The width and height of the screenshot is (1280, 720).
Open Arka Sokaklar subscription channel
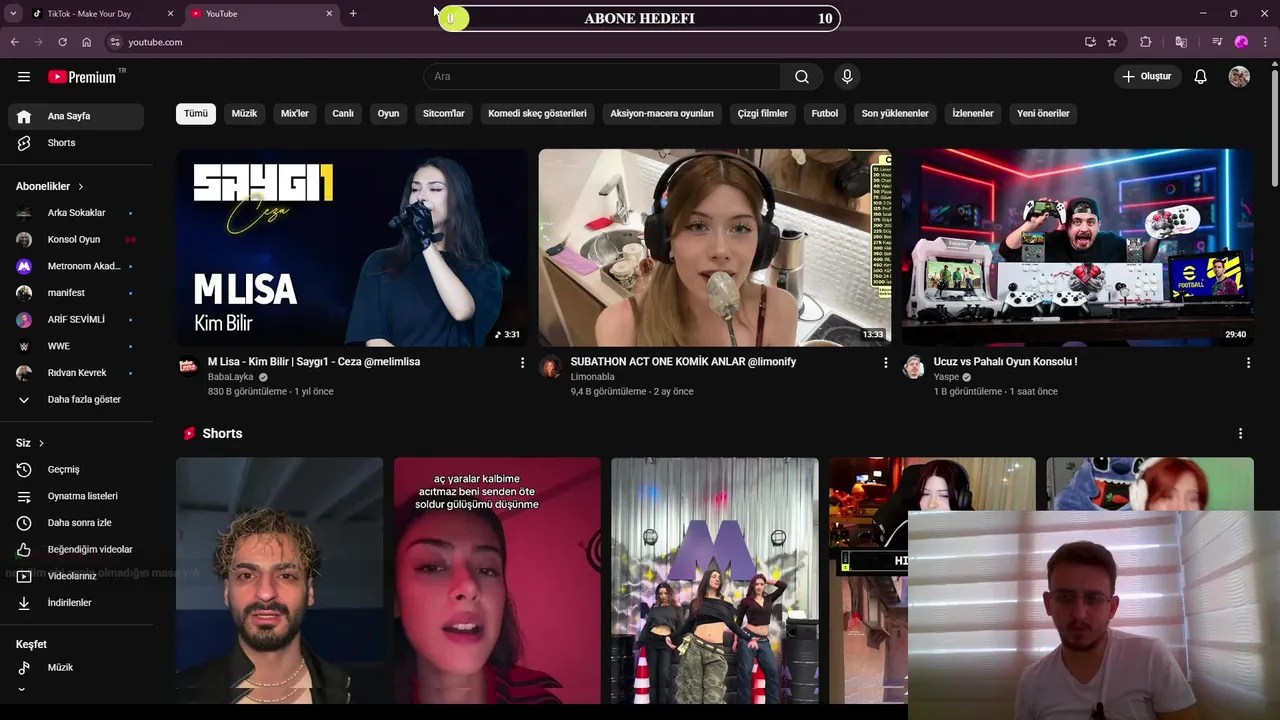[76, 213]
